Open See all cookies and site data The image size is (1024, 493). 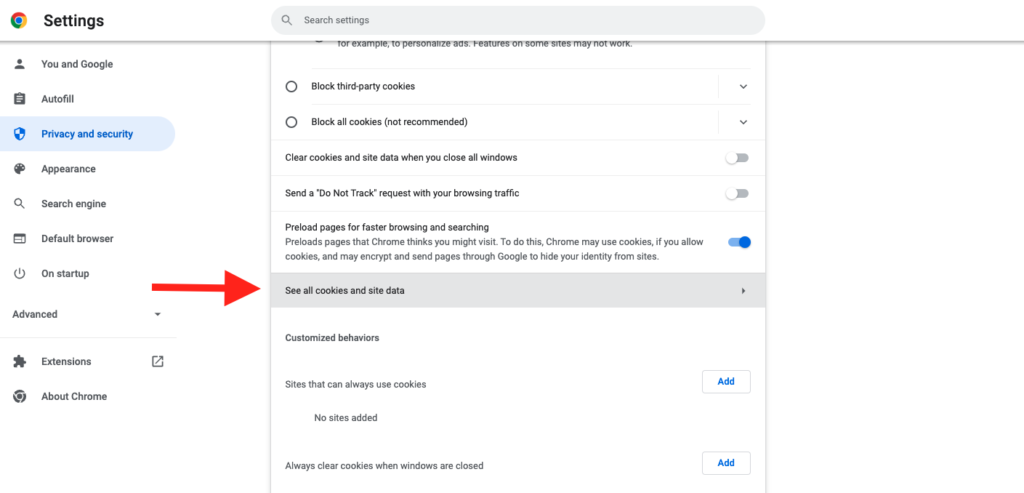[x=517, y=291]
